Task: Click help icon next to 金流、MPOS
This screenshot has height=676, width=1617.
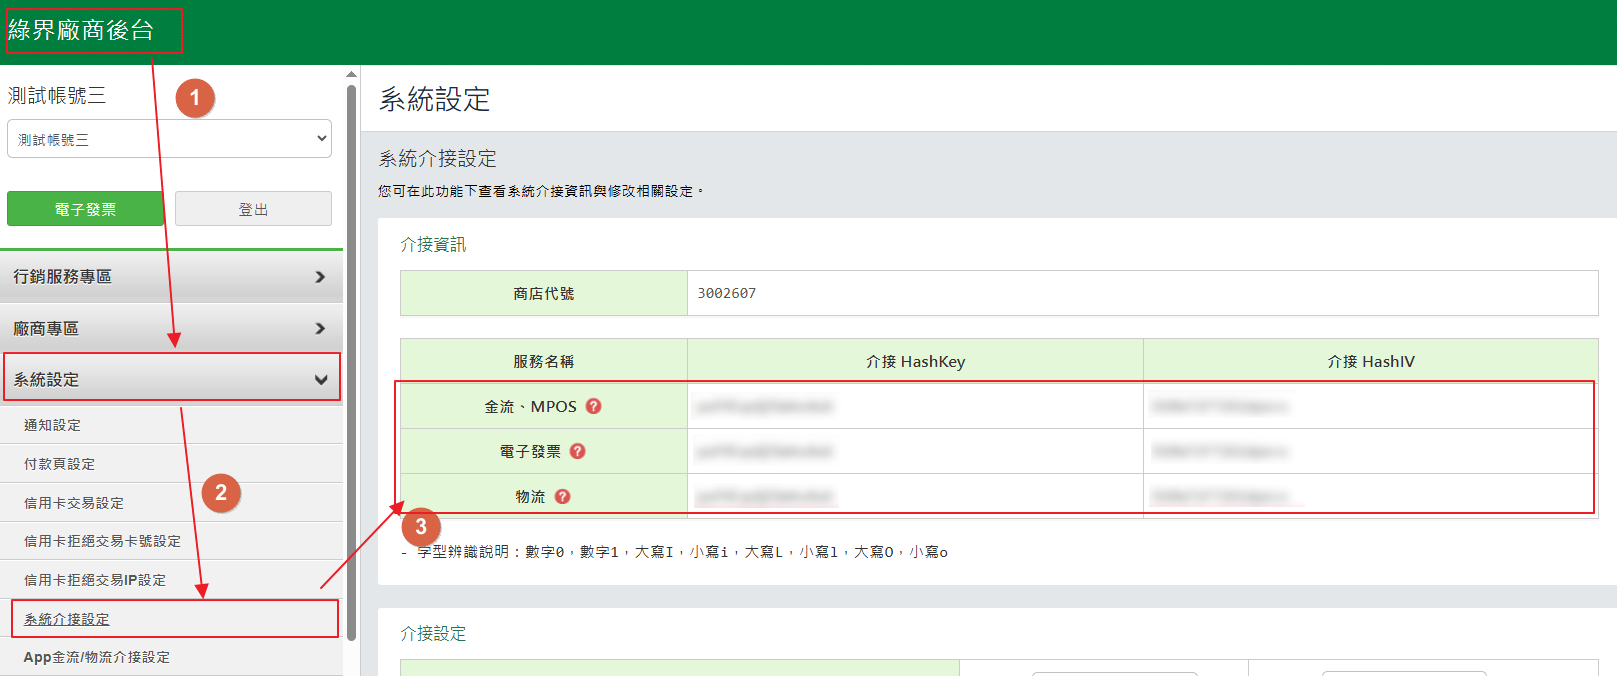Action: point(593,406)
